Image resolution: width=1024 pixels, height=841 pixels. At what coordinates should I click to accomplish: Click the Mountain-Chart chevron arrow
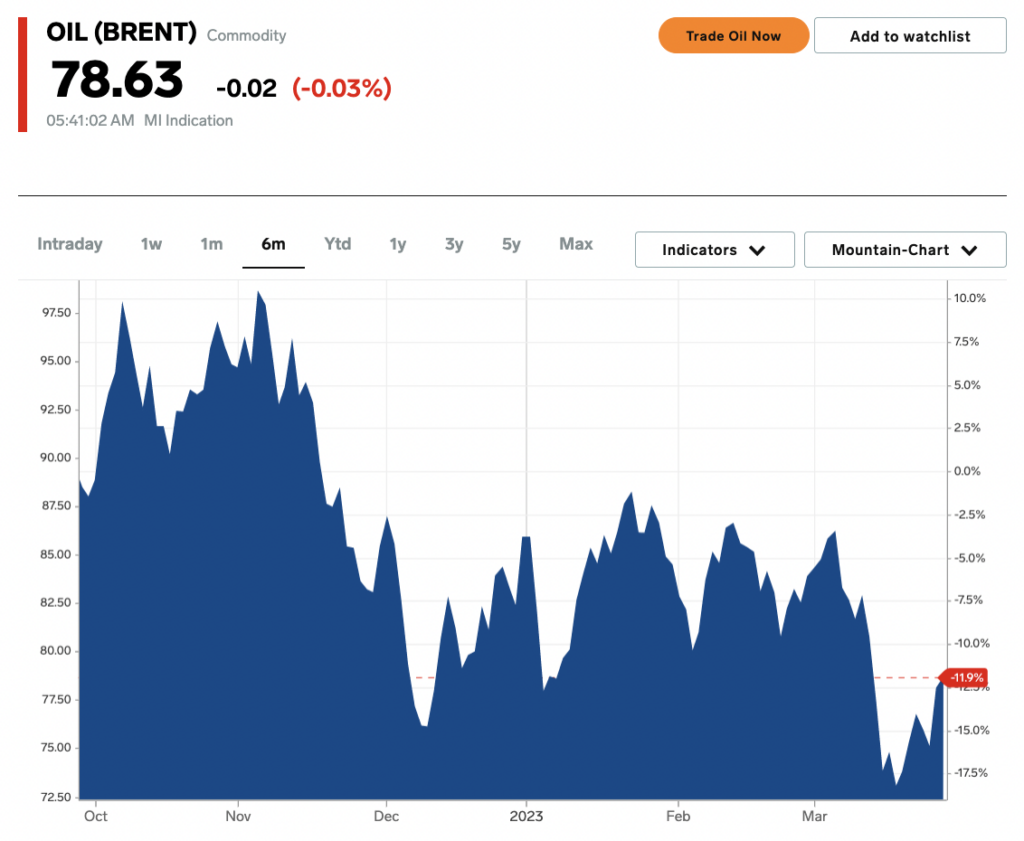click(x=970, y=250)
